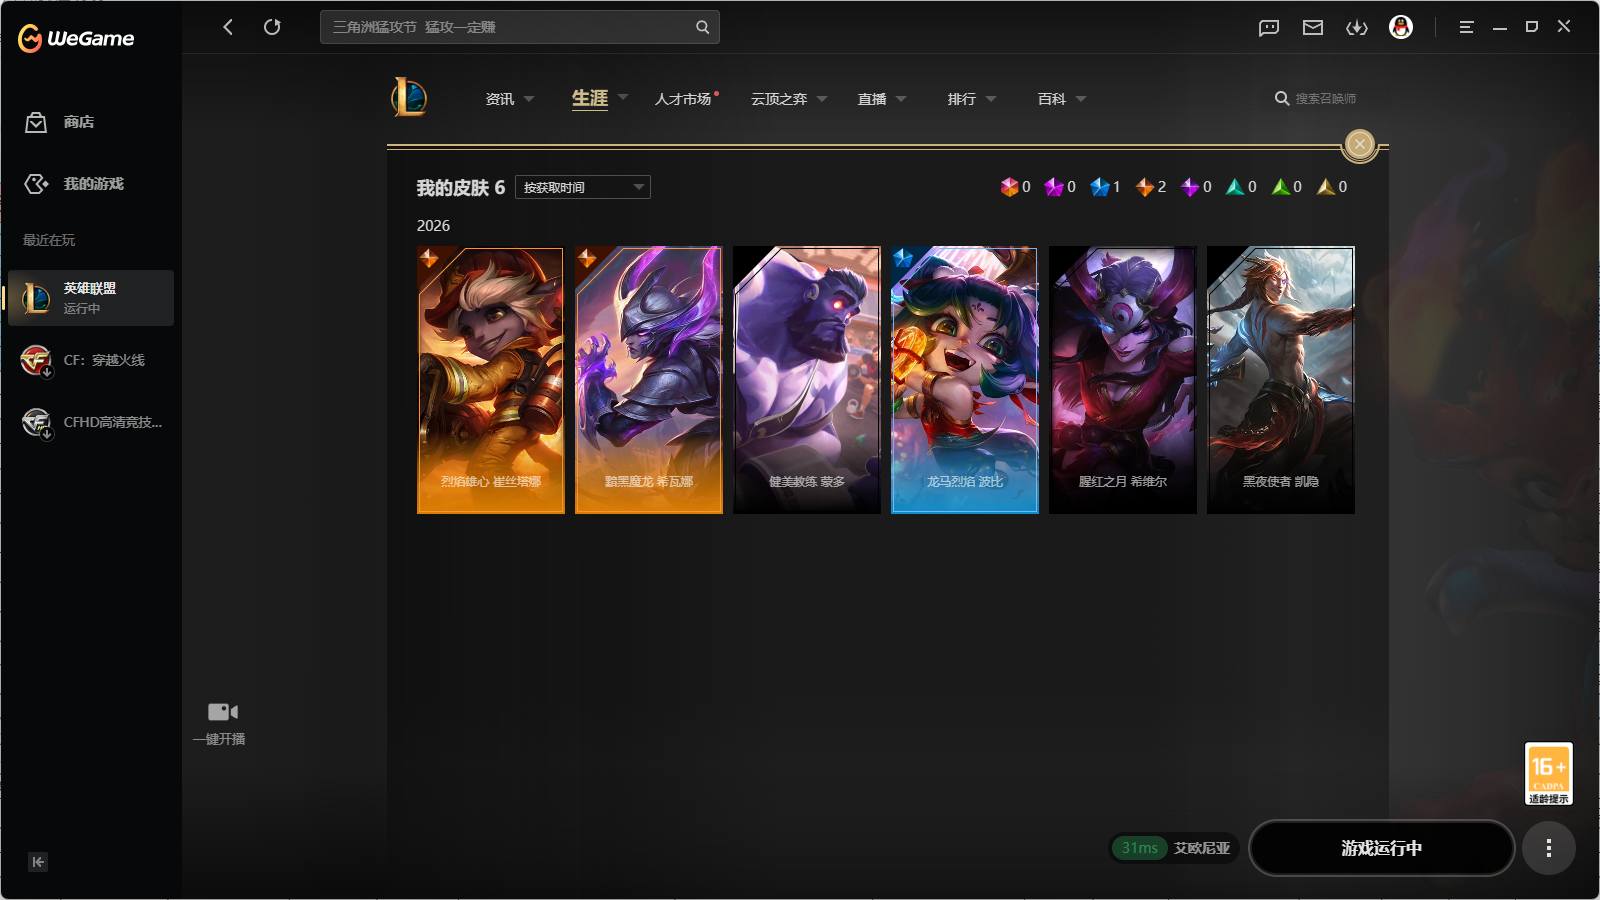Collapse the left sidebar
Screen dimensions: 1600x900
point(38,862)
